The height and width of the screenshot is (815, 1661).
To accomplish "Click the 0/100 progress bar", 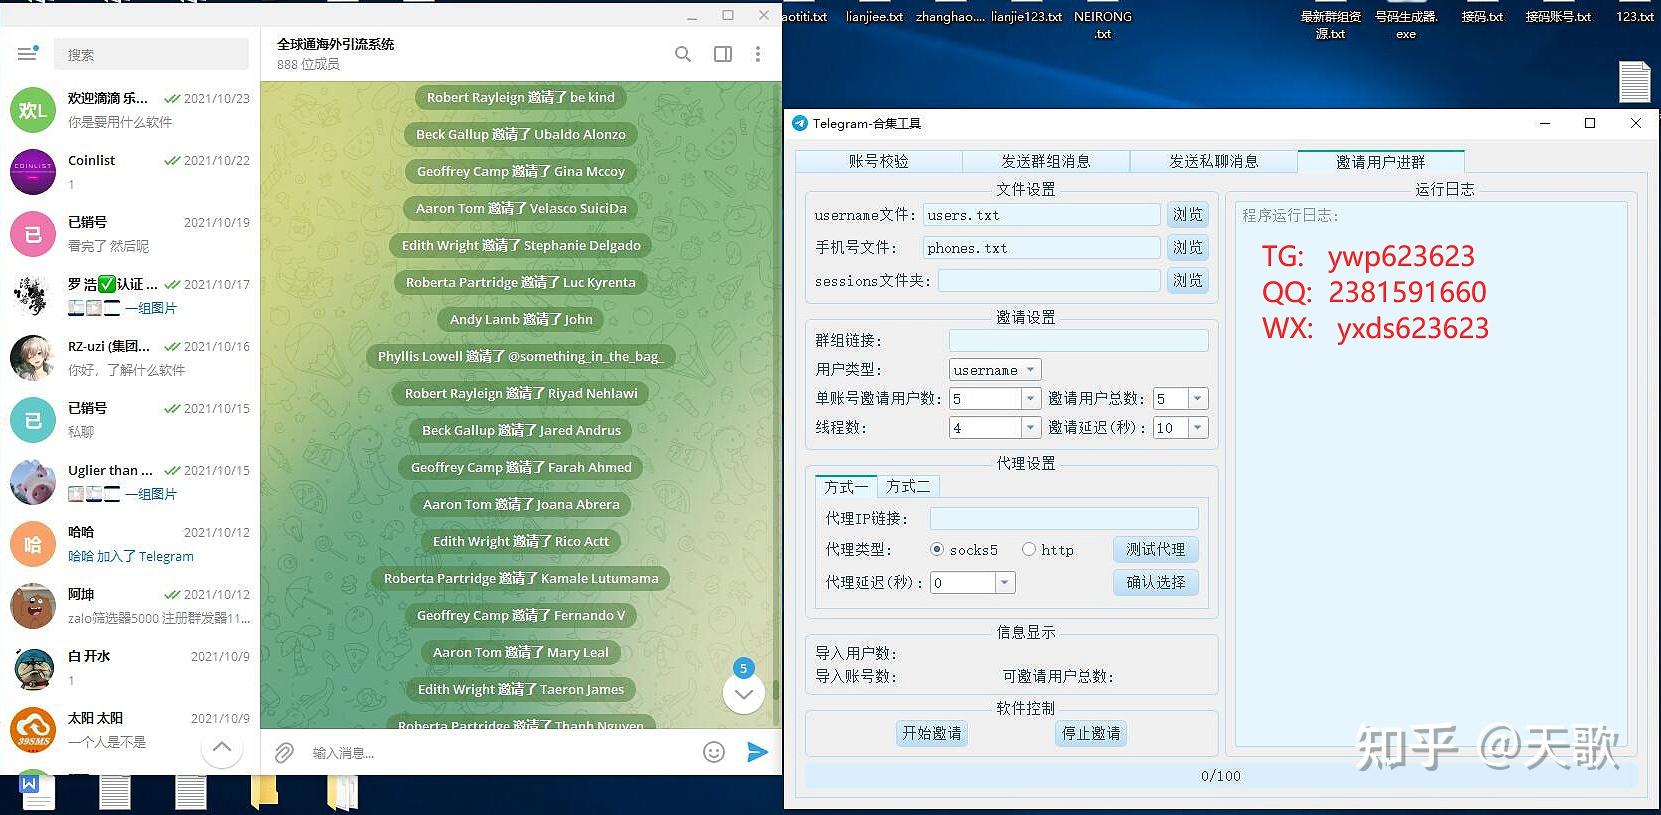I will tap(1220, 775).
